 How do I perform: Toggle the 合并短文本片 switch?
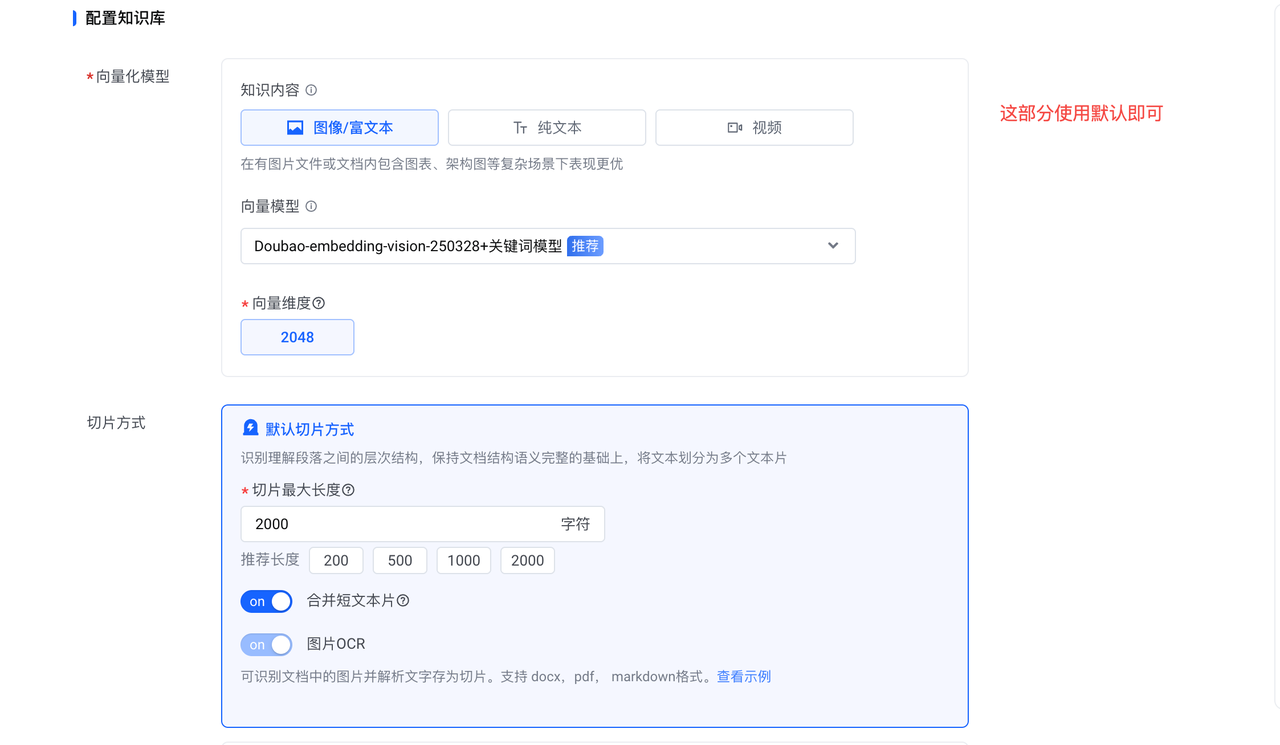[266, 601]
